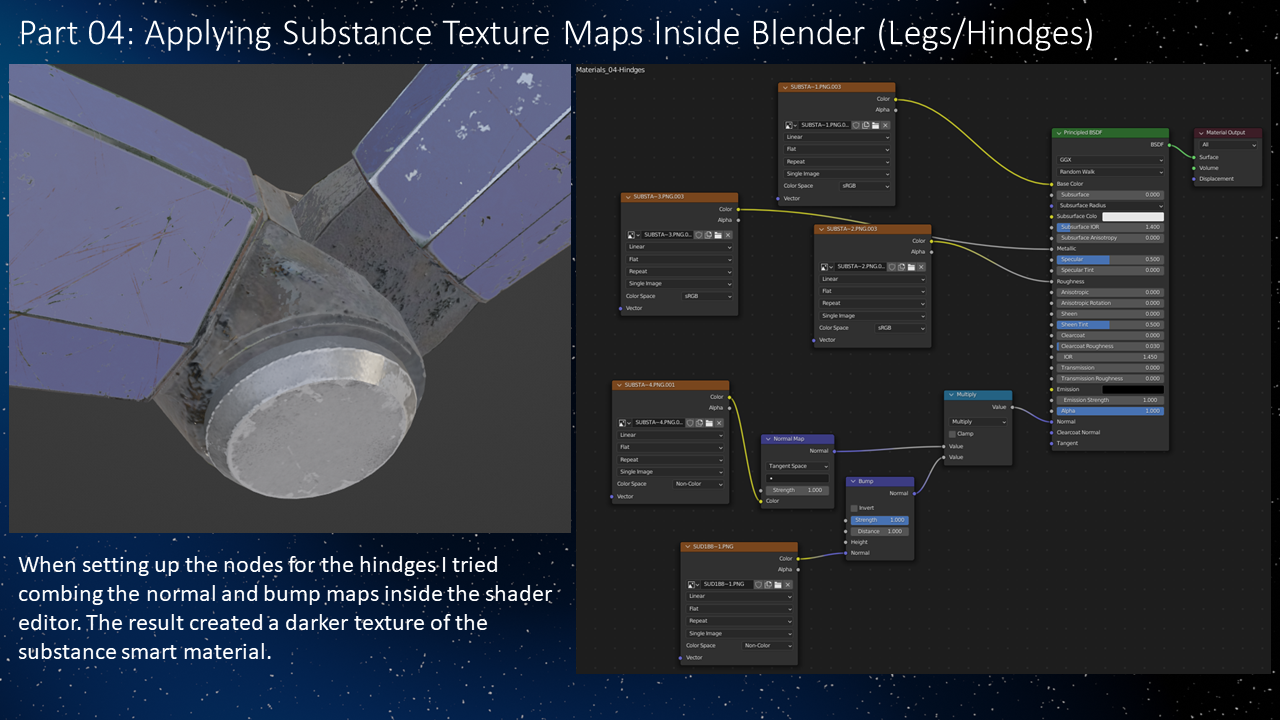The height and width of the screenshot is (720, 1280).
Task: Open GGX distribution dropdown in Principled BSDF
Action: point(1110,160)
